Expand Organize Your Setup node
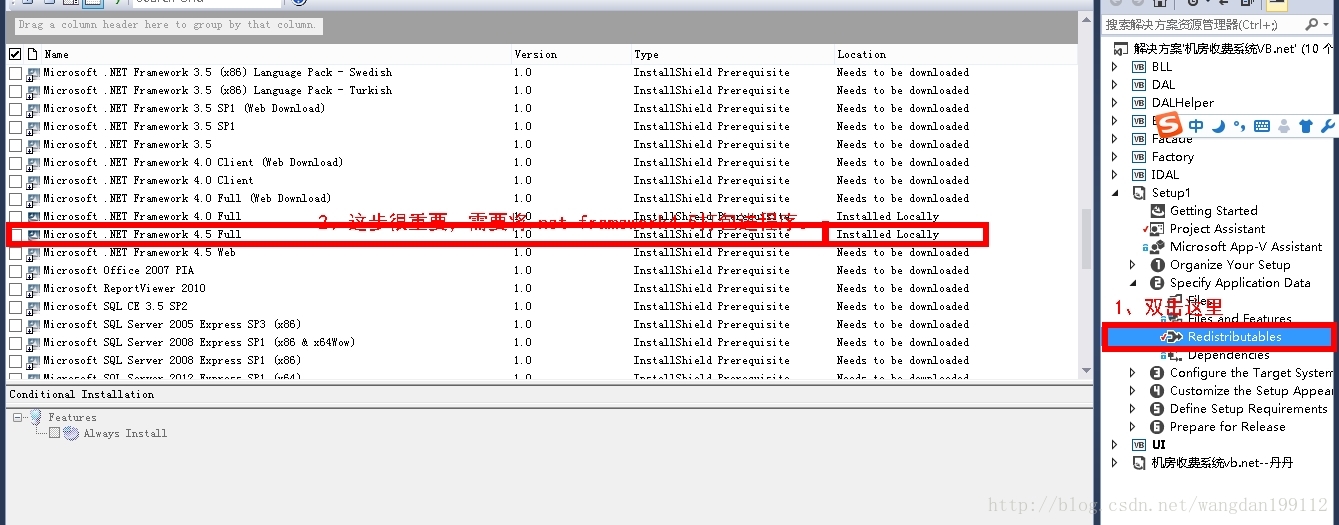The width and height of the screenshot is (1339, 525). coord(1133,265)
